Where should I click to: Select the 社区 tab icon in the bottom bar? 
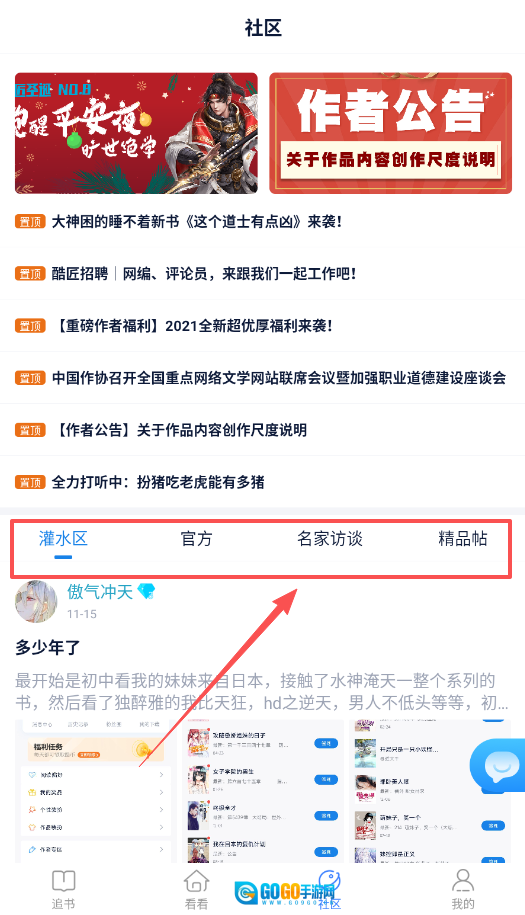tap(330, 882)
